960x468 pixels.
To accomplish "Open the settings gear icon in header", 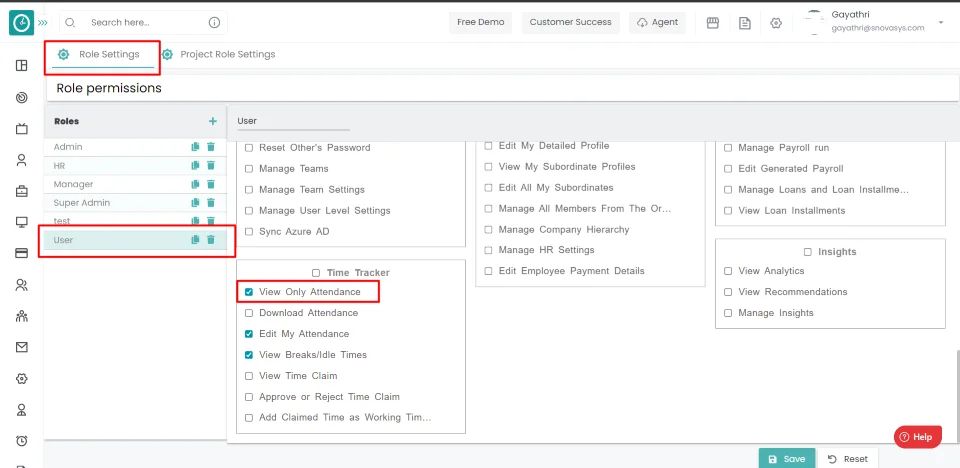I will [776, 23].
